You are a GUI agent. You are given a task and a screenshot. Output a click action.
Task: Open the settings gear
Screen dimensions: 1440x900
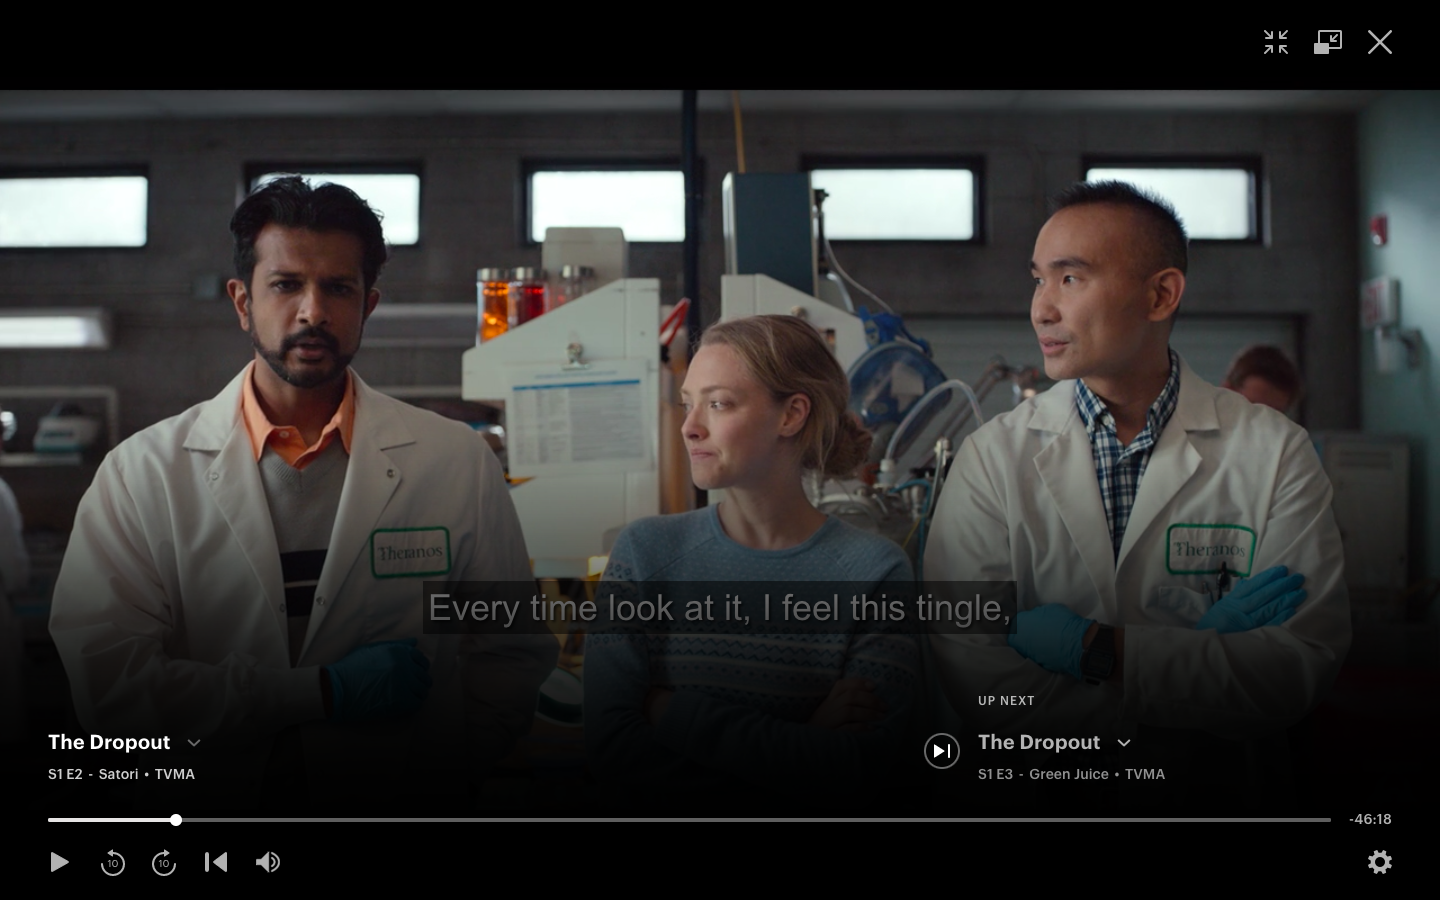[1380, 862]
